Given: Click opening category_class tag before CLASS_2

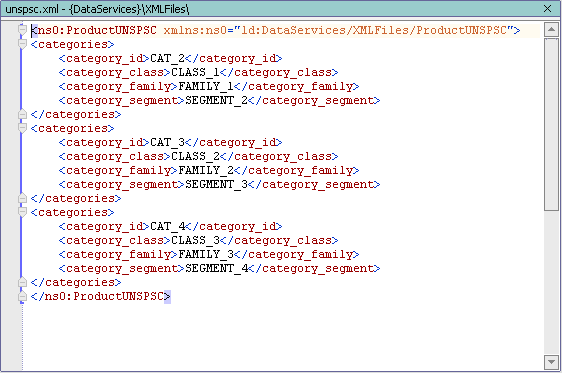Looking at the screenshot, I should pos(115,156).
